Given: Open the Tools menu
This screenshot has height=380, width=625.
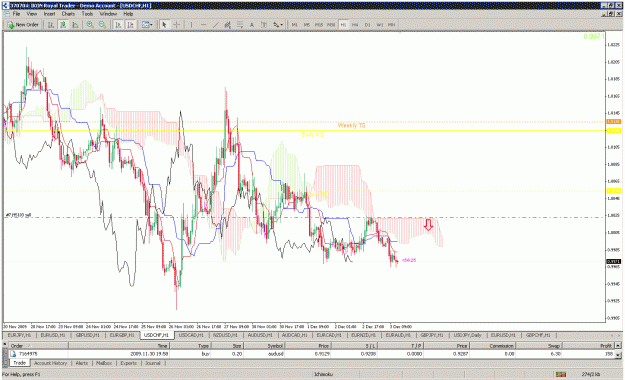Looking at the screenshot, I should coord(87,14).
